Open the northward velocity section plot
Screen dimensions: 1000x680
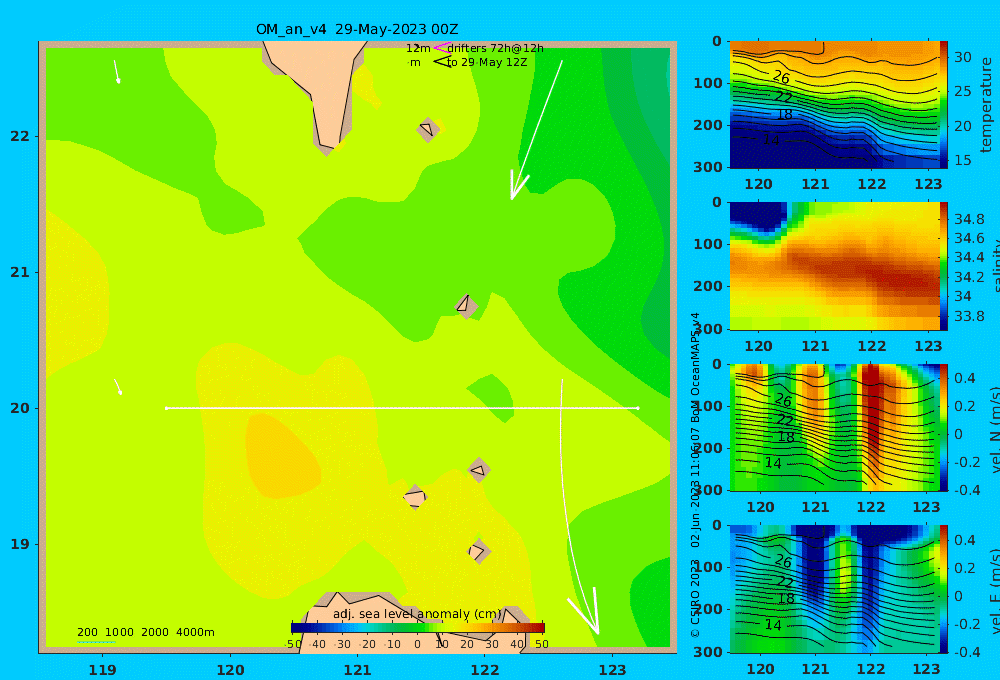click(x=835, y=427)
